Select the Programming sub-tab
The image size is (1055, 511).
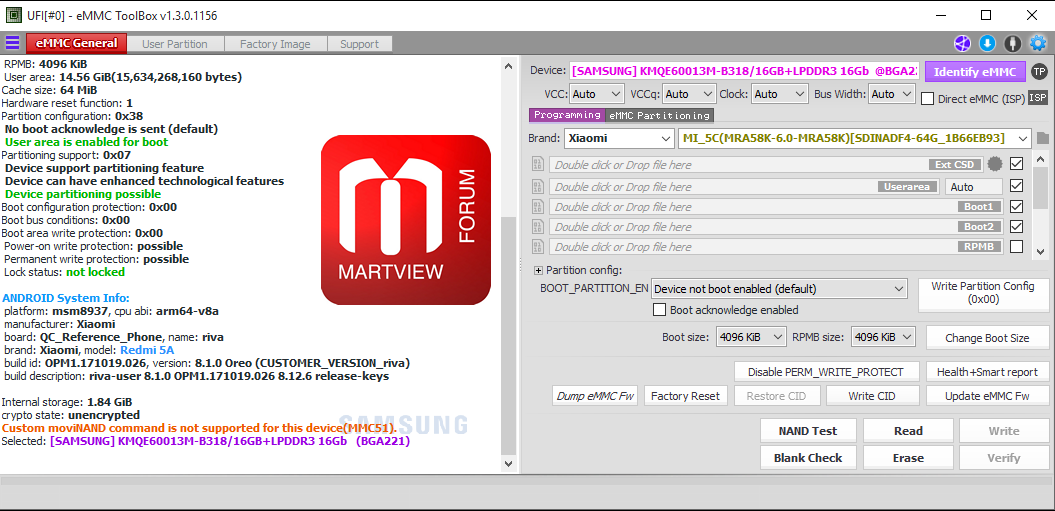[567, 115]
